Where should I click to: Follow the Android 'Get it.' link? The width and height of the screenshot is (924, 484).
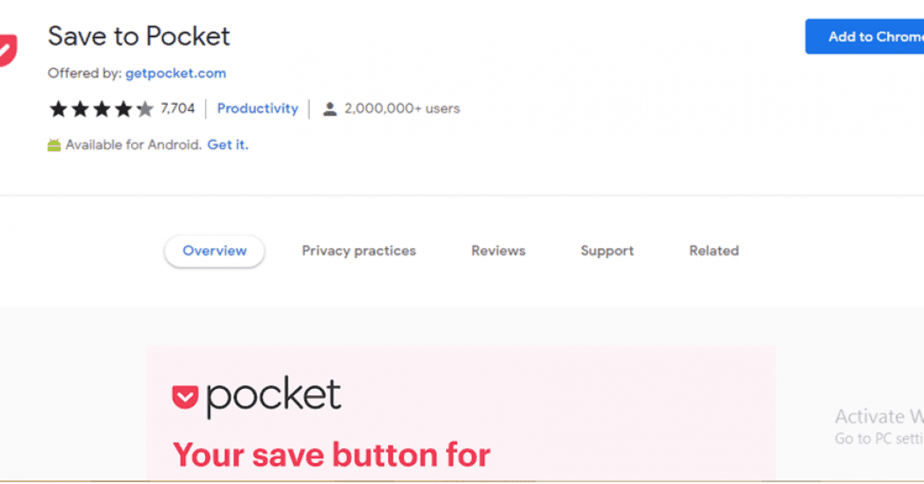(x=228, y=145)
